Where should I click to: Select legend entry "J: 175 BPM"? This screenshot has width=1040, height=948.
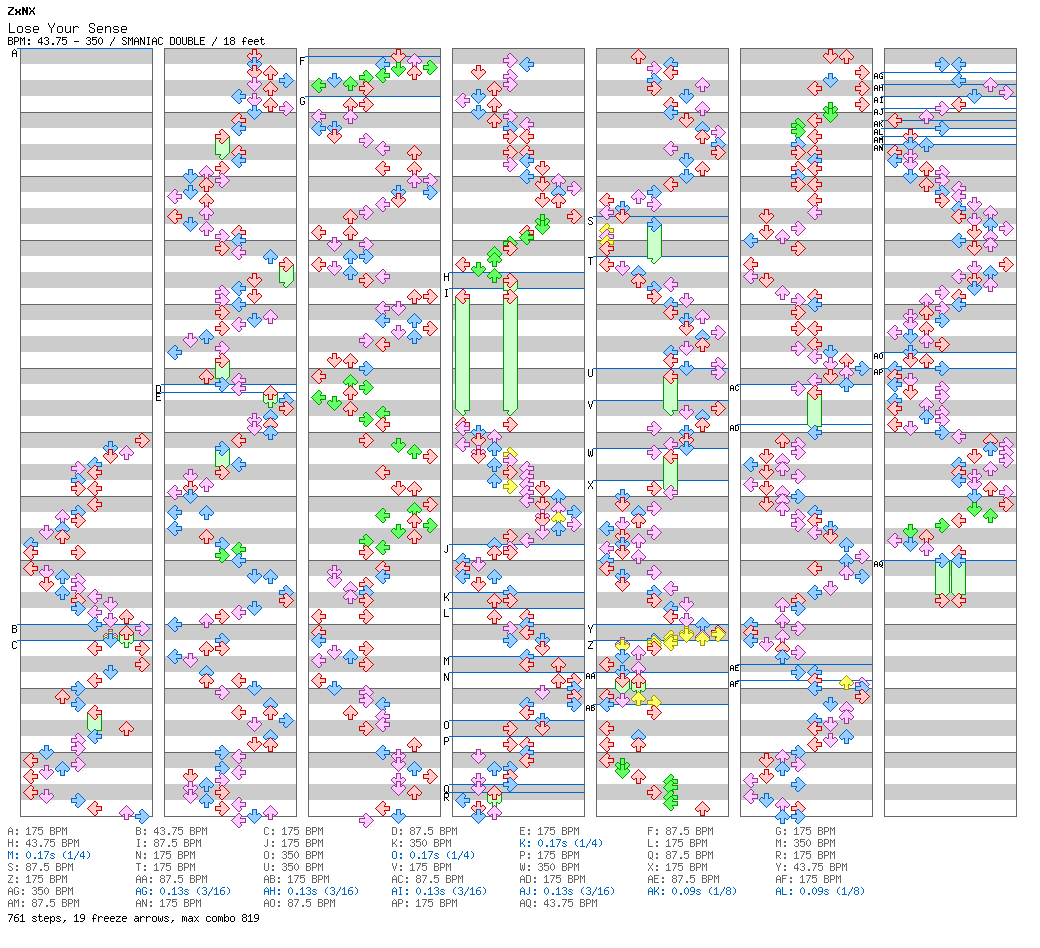pyautogui.click(x=293, y=843)
